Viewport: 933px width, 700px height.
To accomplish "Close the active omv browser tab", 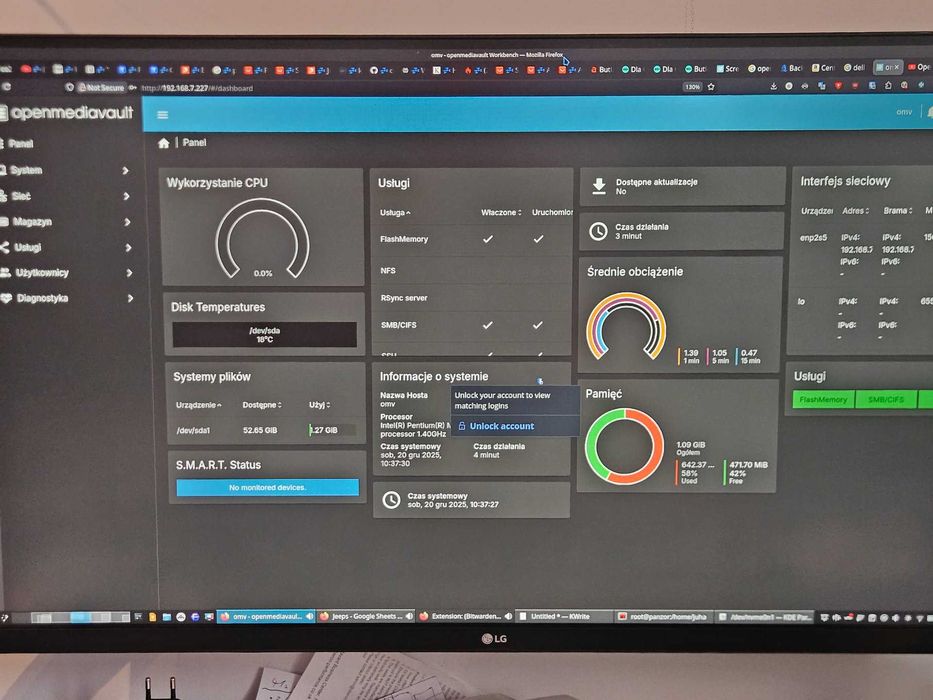I will pos(897,67).
